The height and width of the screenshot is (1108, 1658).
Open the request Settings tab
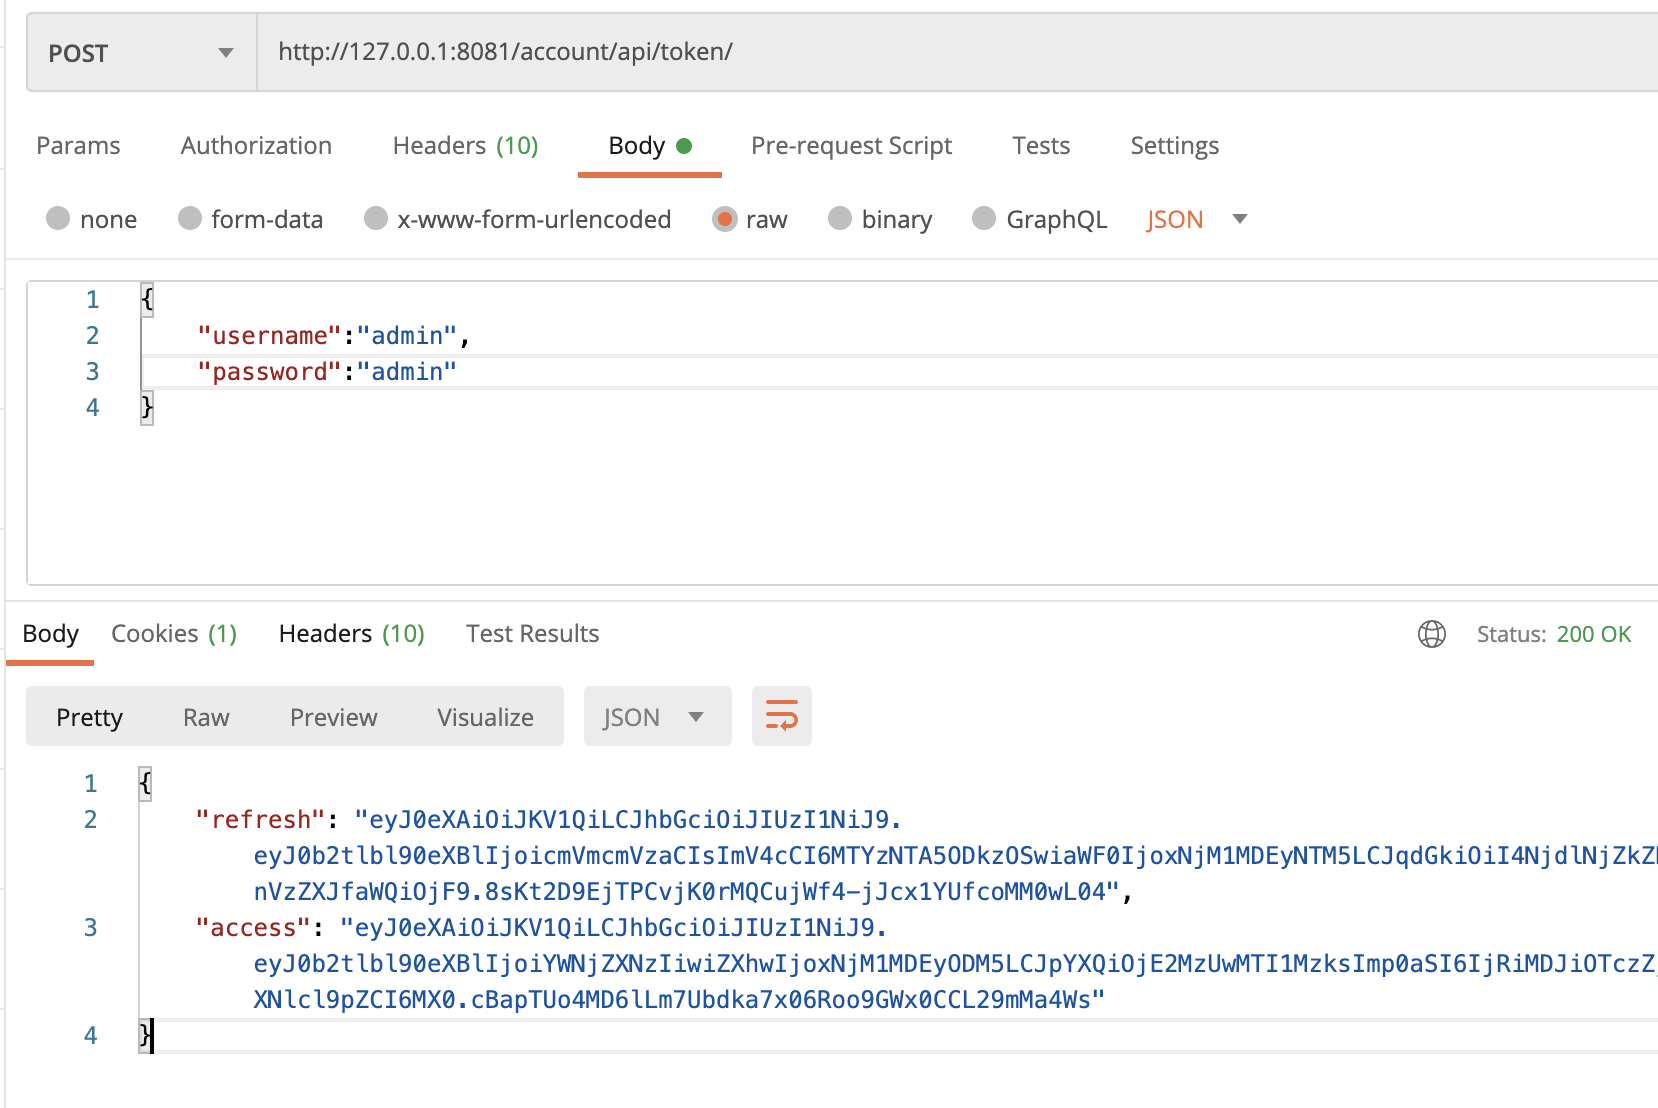tap(1174, 146)
